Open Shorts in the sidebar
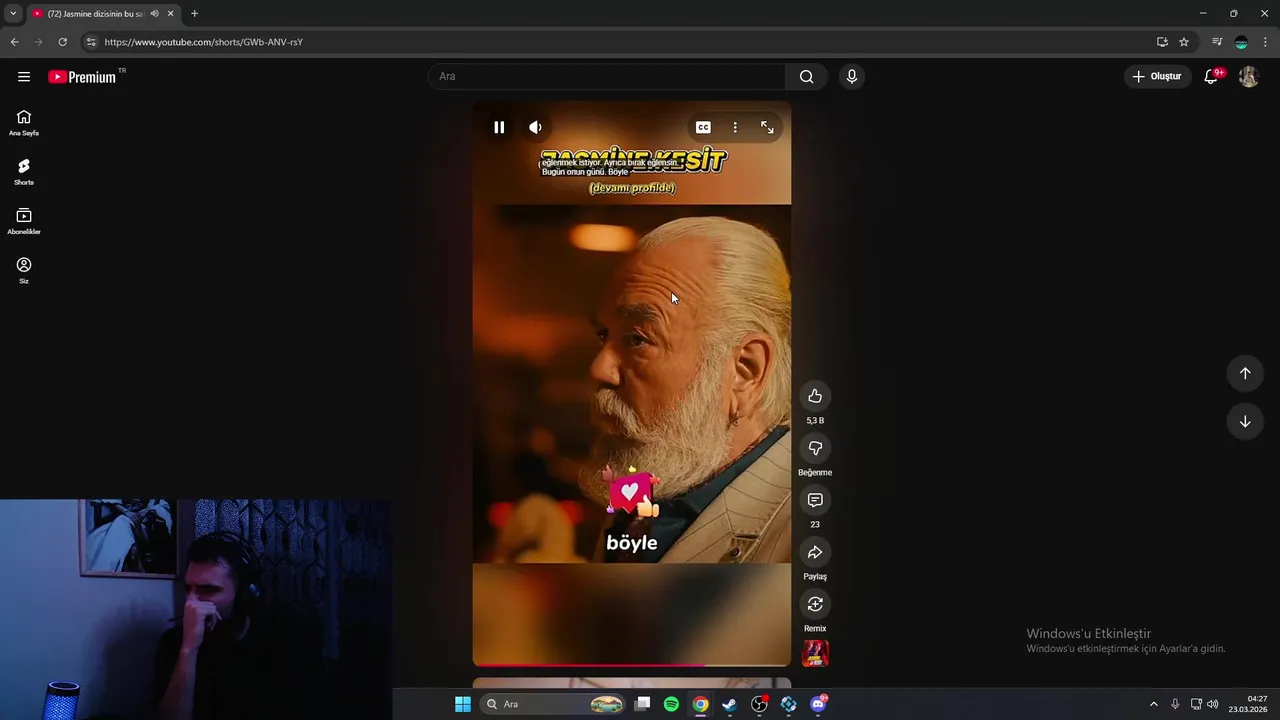The width and height of the screenshot is (1280, 720). pyautogui.click(x=24, y=172)
